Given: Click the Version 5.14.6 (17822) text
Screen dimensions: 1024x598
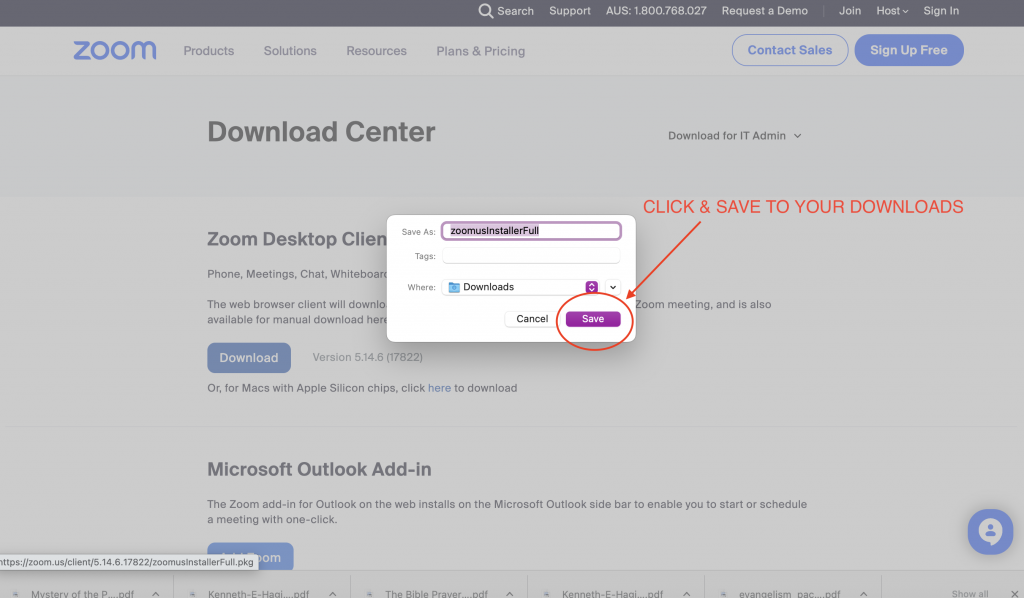Looking at the screenshot, I should pos(367,358).
